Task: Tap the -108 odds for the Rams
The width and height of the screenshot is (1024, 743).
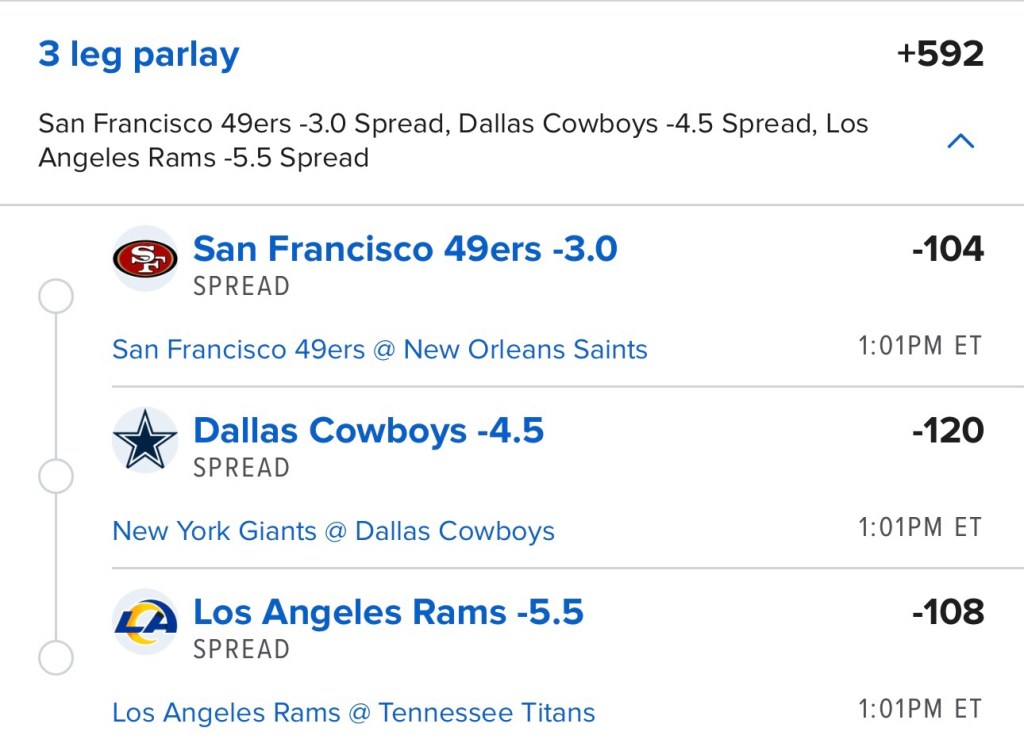Action: coord(947,612)
